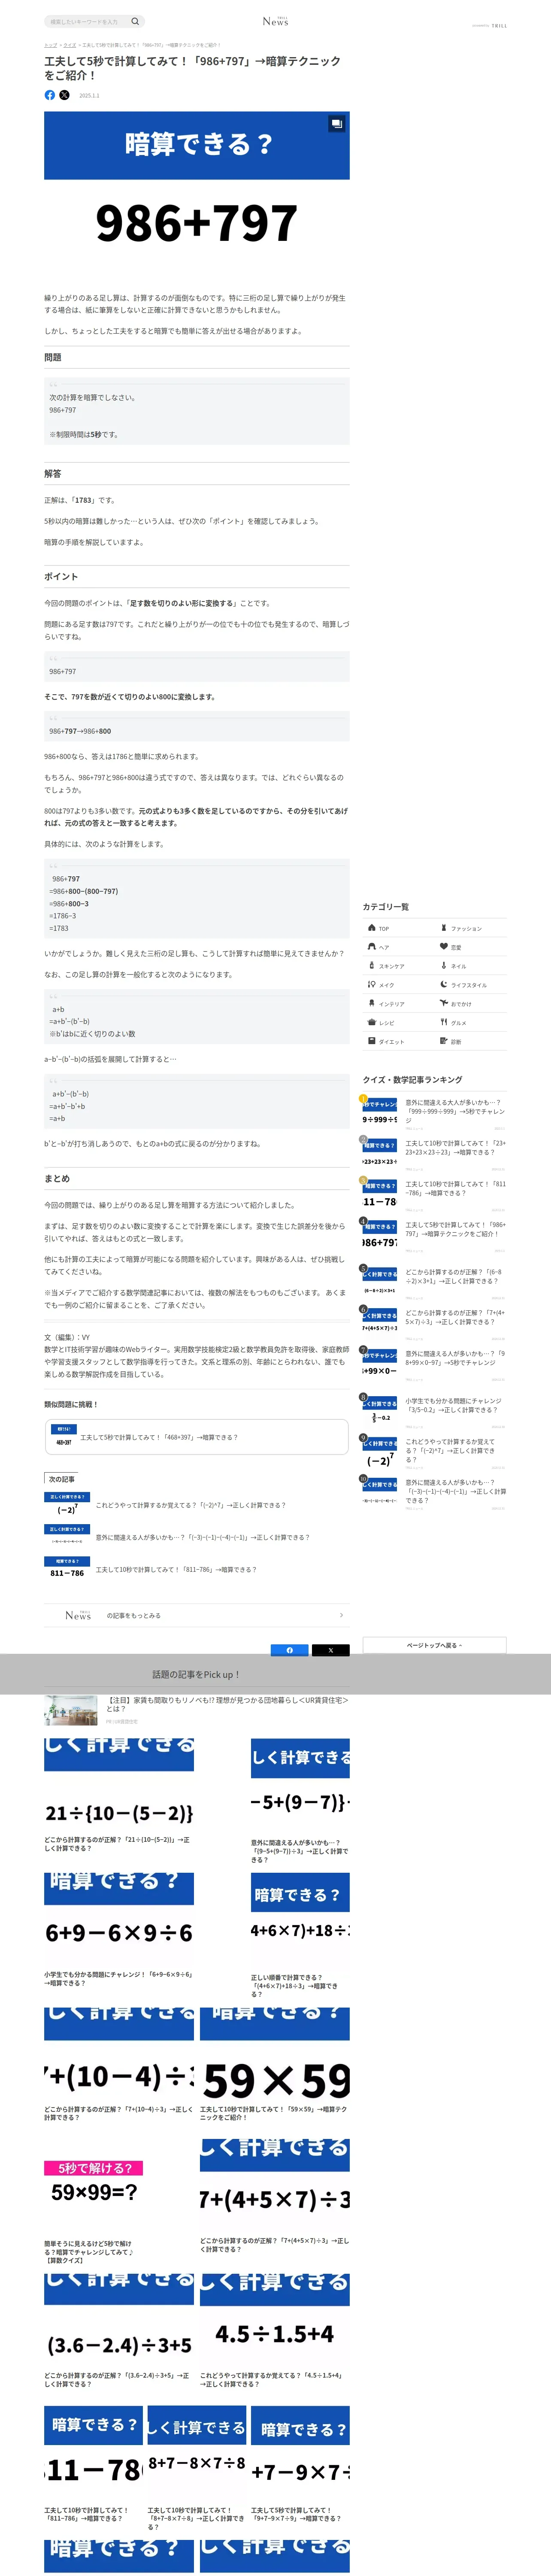Click the chevron arrow in the 記事をもっとみる row
This screenshot has width=551, height=2576.
341,1615
